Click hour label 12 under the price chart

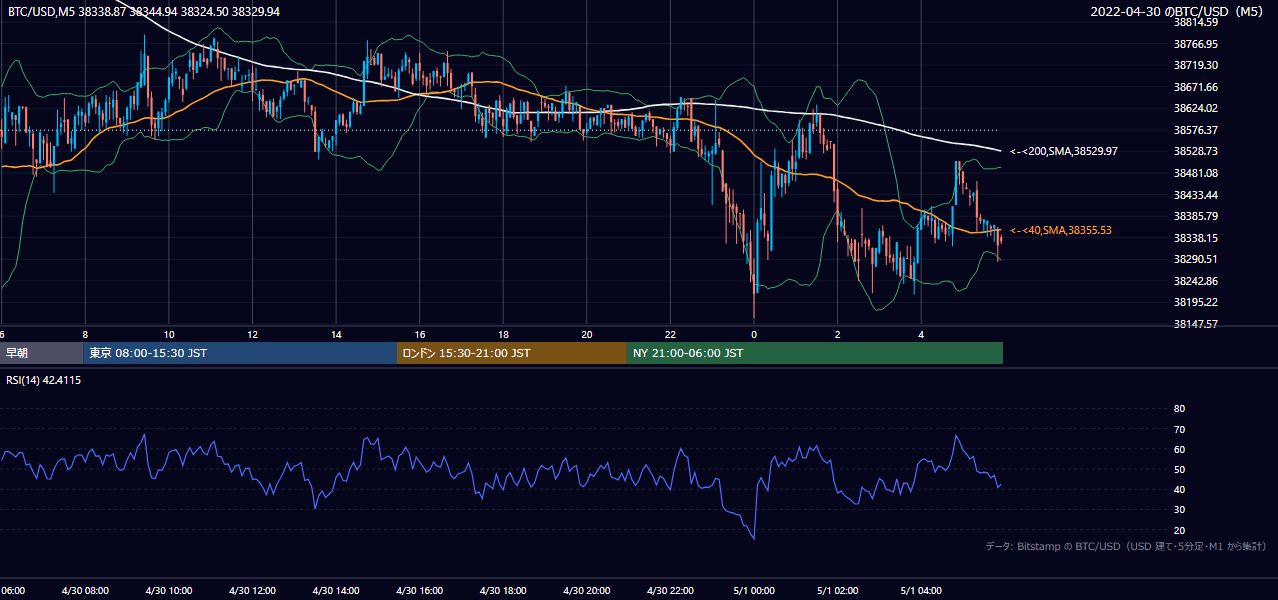(x=252, y=335)
